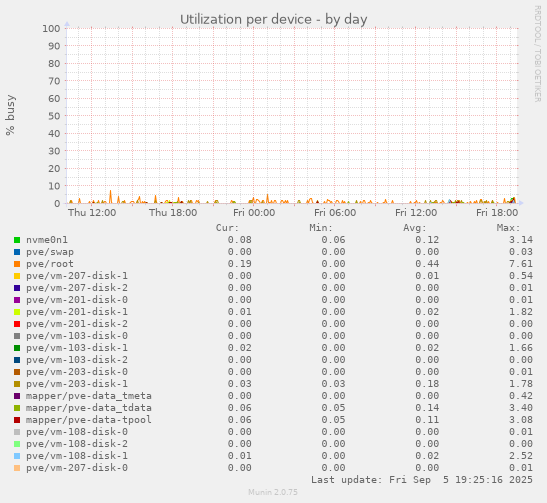Select the pve/vm-108-disk-0 label

coord(77,432)
